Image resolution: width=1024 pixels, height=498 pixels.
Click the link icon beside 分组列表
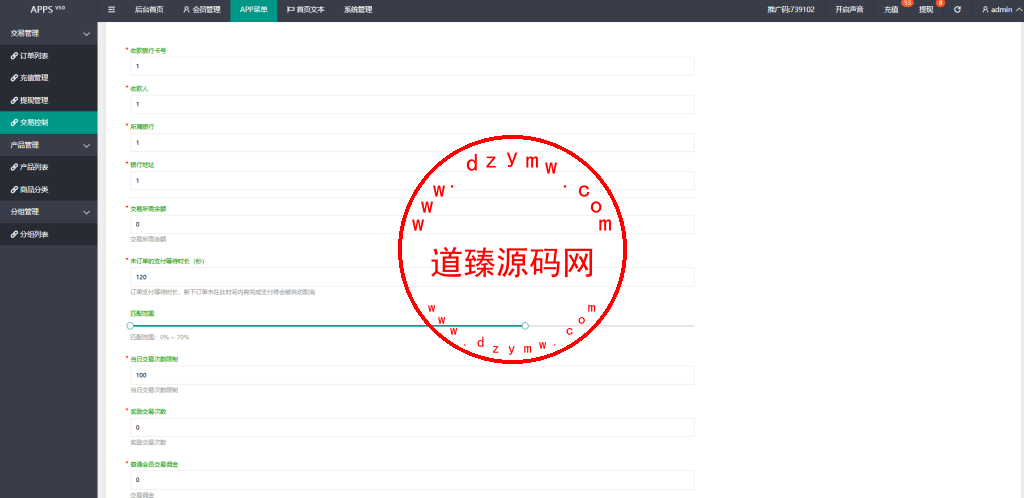[x=14, y=234]
